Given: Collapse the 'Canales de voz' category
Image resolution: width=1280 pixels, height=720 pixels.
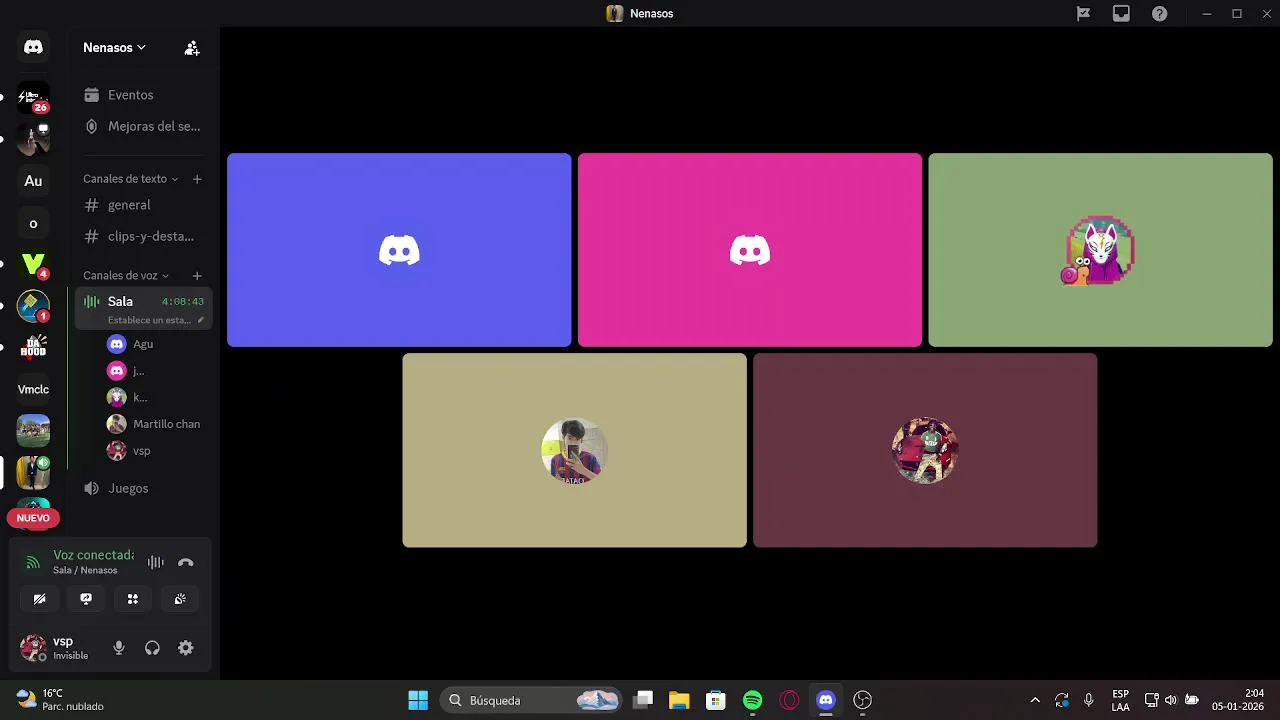Looking at the screenshot, I should pos(126,275).
